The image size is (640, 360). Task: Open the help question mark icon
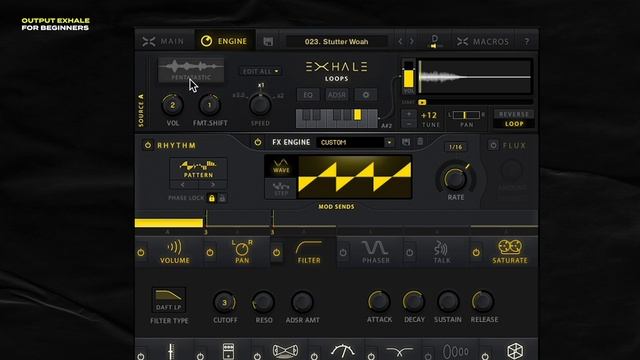pos(527,42)
